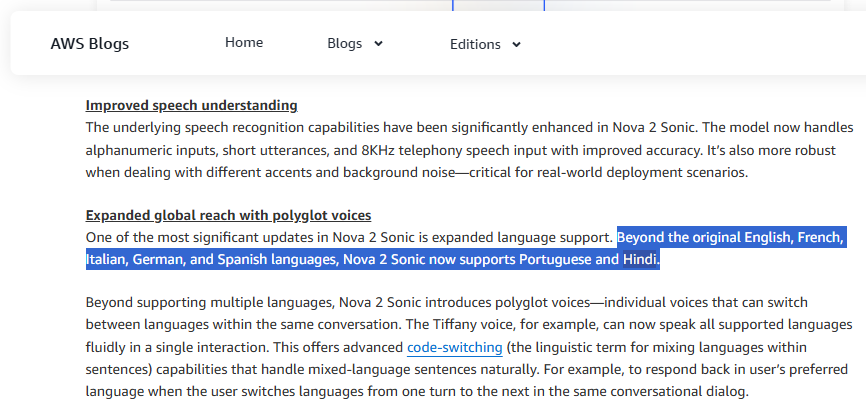Click the word 8KHz in the text
Viewport: 866px width, 405px height.
378,150
